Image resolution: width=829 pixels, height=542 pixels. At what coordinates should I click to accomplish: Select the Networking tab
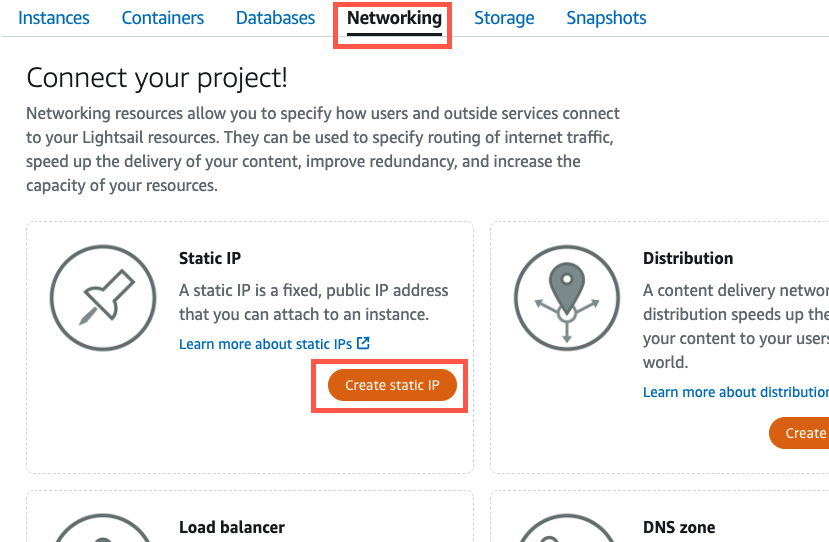pyautogui.click(x=394, y=18)
